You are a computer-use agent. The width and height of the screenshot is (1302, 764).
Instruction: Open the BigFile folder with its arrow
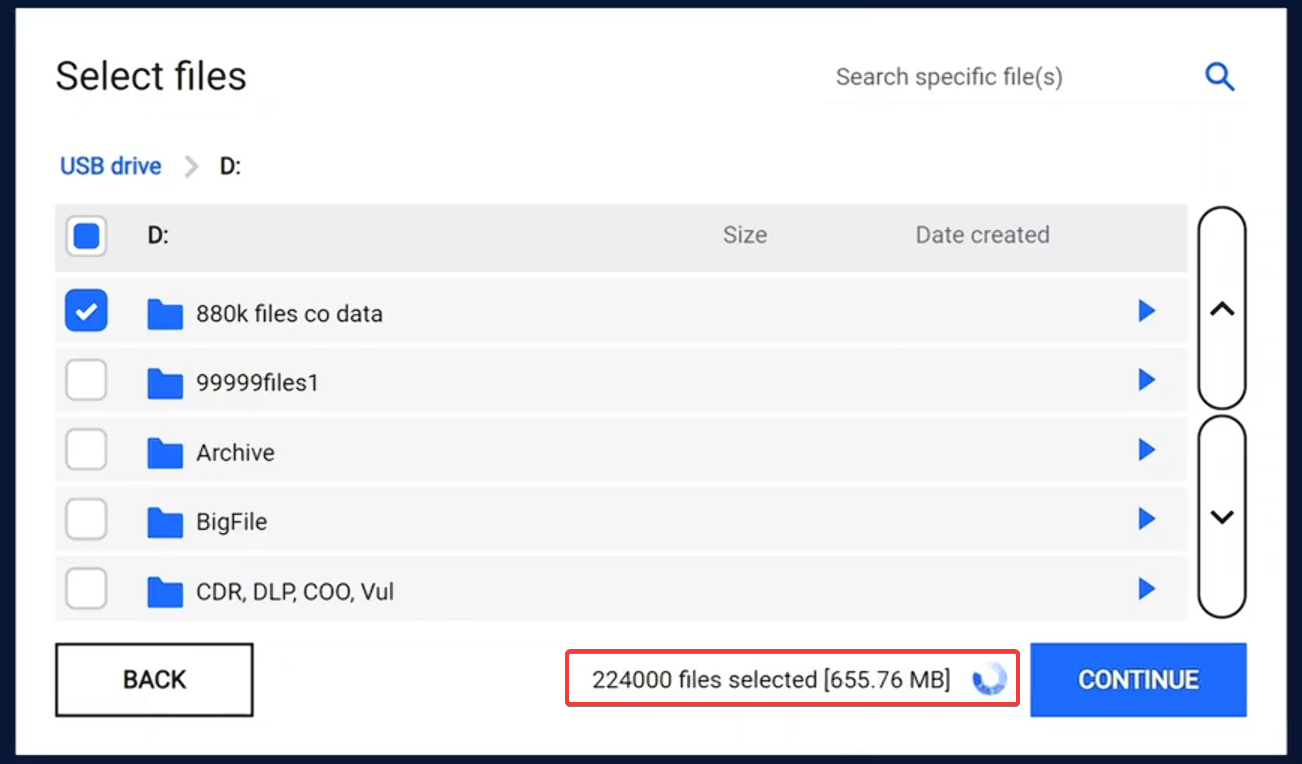[1147, 519]
